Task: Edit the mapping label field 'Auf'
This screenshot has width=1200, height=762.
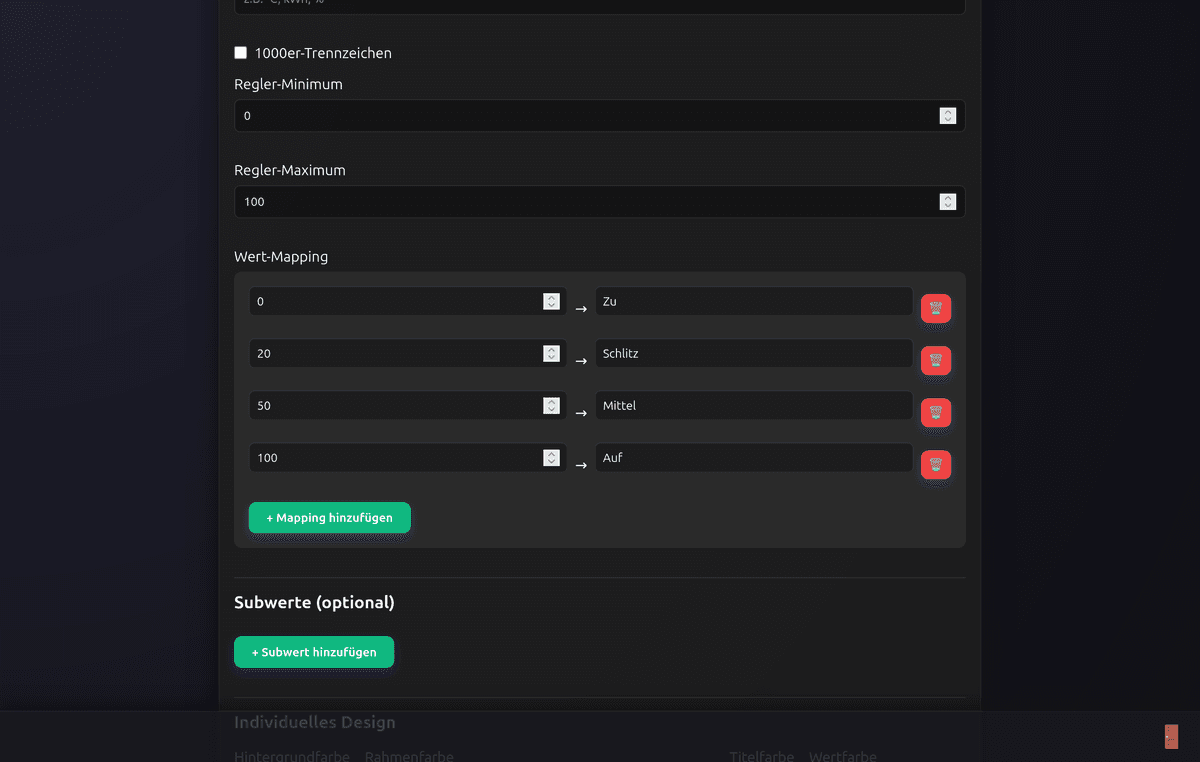Action: [x=754, y=457]
